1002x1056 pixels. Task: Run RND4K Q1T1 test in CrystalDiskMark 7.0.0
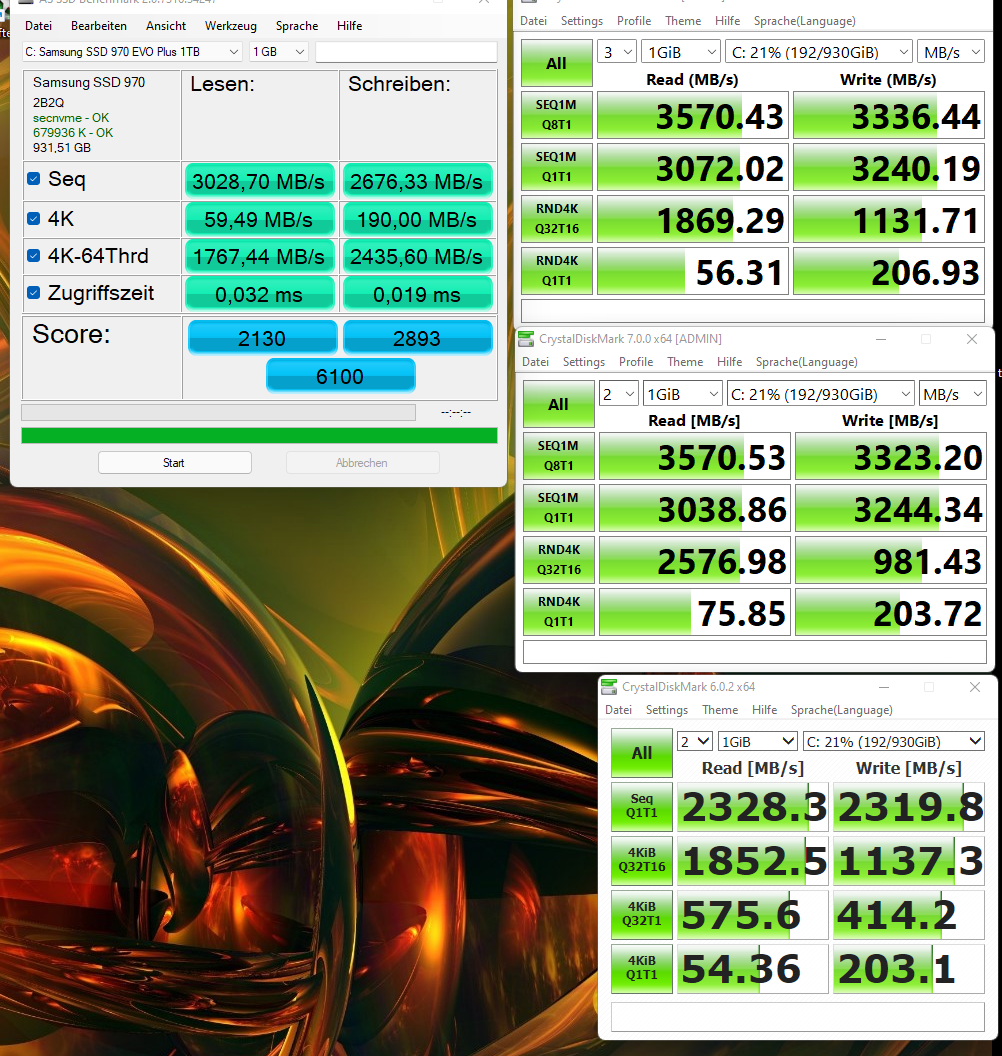click(558, 612)
